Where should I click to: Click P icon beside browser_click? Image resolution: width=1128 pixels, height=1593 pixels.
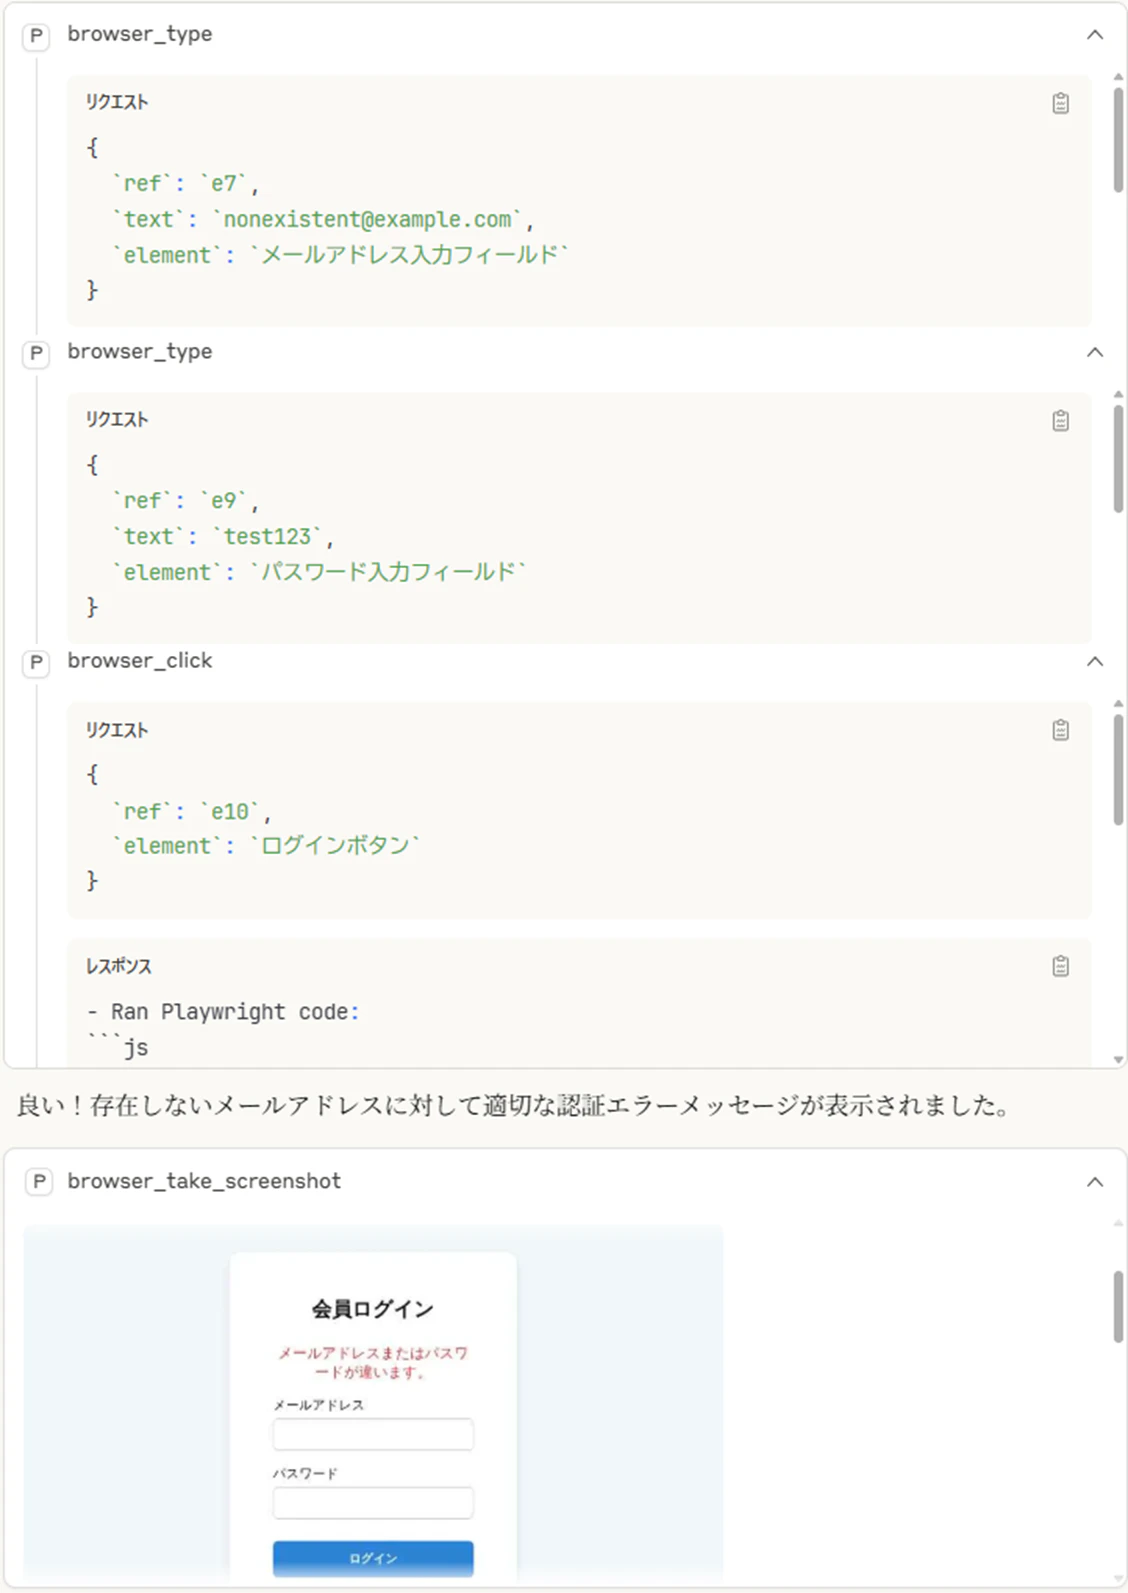[x=37, y=662]
